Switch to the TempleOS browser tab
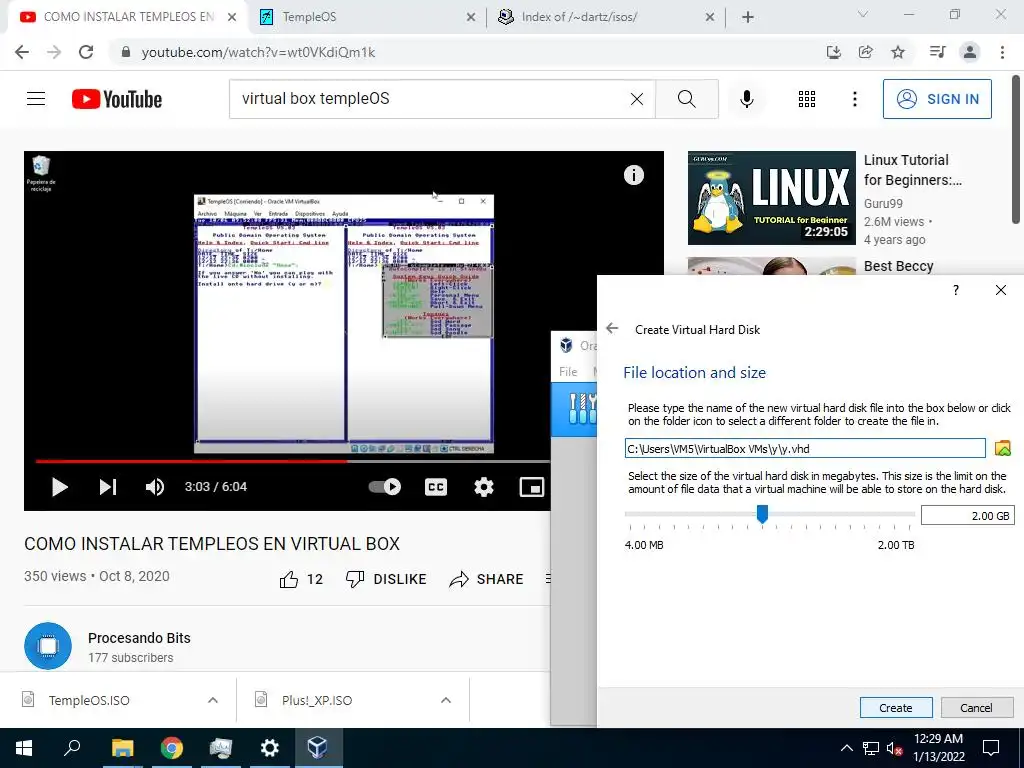The height and width of the screenshot is (768, 1024). 366,17
